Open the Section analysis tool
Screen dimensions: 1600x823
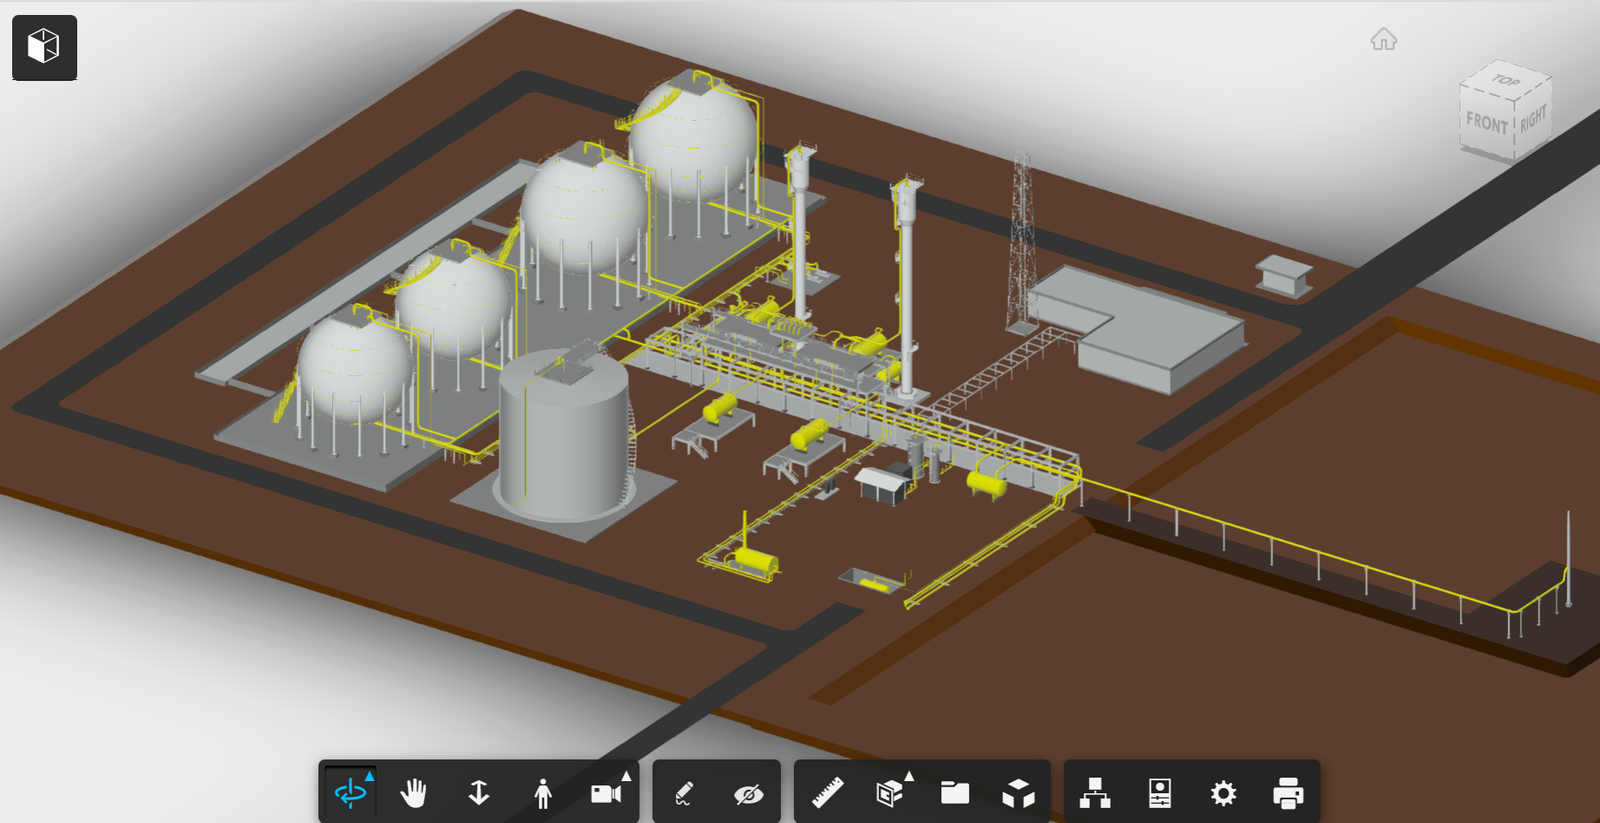pos(890,794)
